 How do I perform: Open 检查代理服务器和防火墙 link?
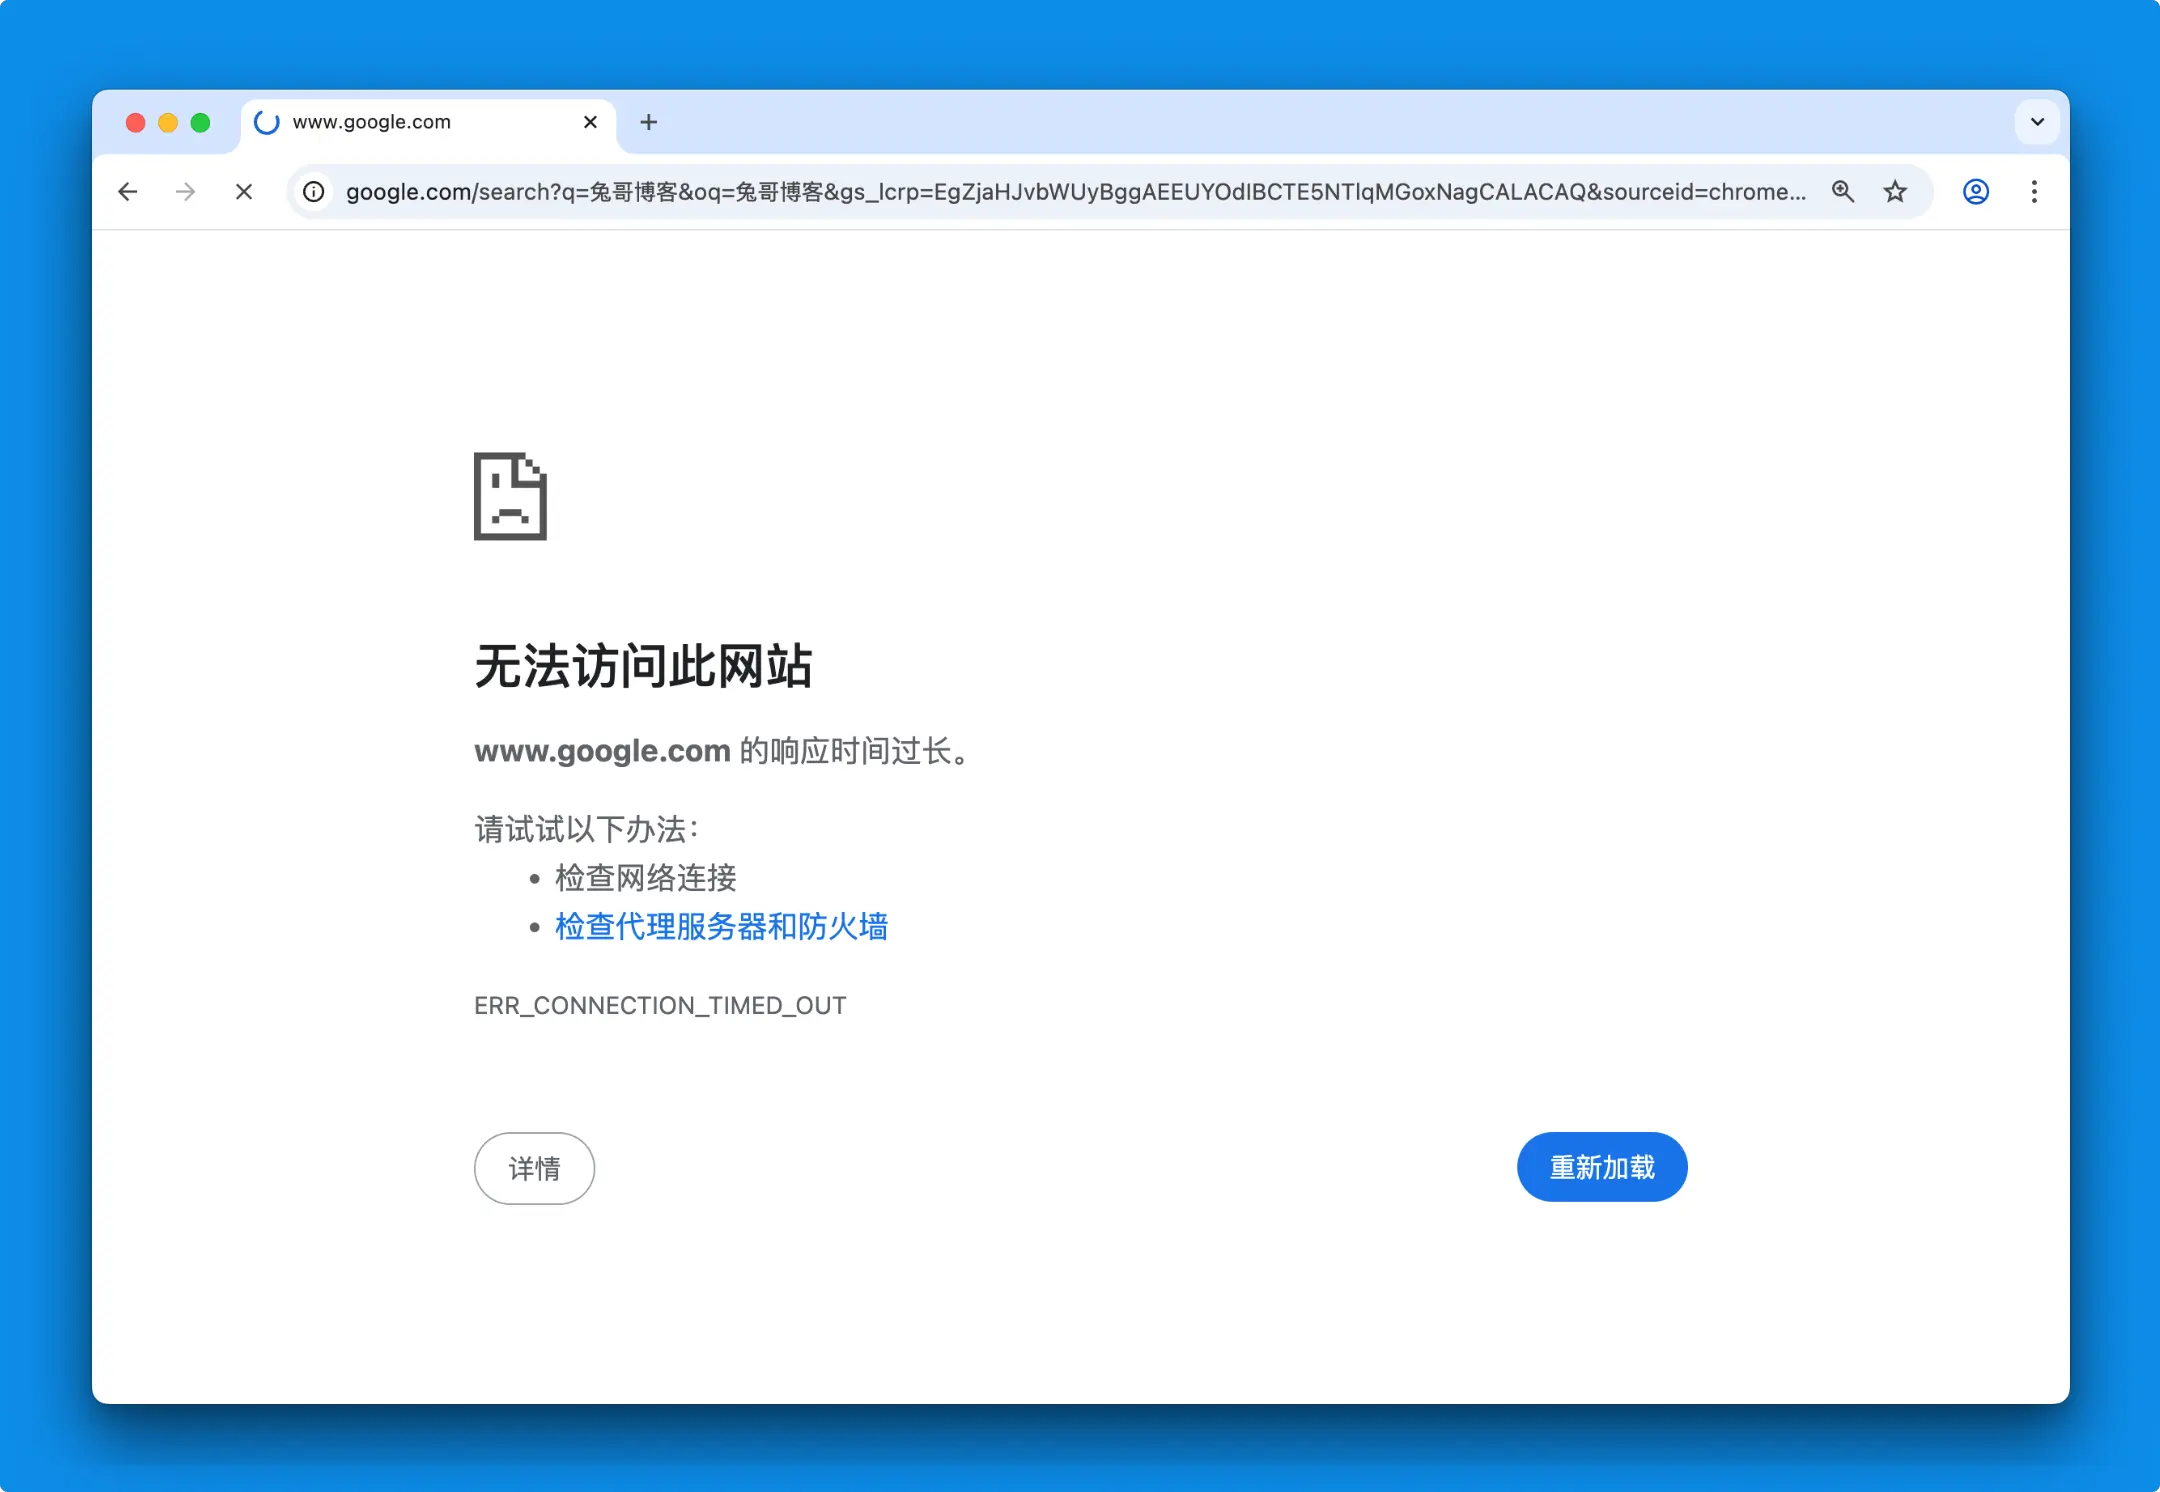pyautogui.click(x=721, y=927)
